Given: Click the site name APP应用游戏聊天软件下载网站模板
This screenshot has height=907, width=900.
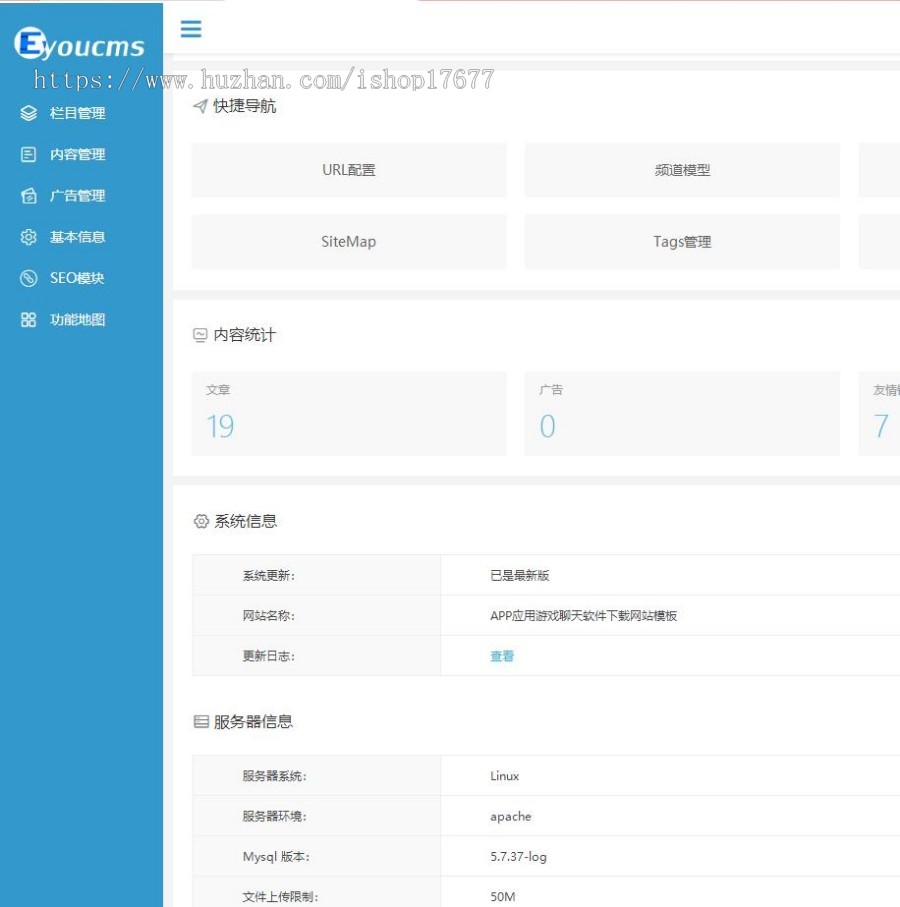Looking at the screenshot, I should (583, 615).
